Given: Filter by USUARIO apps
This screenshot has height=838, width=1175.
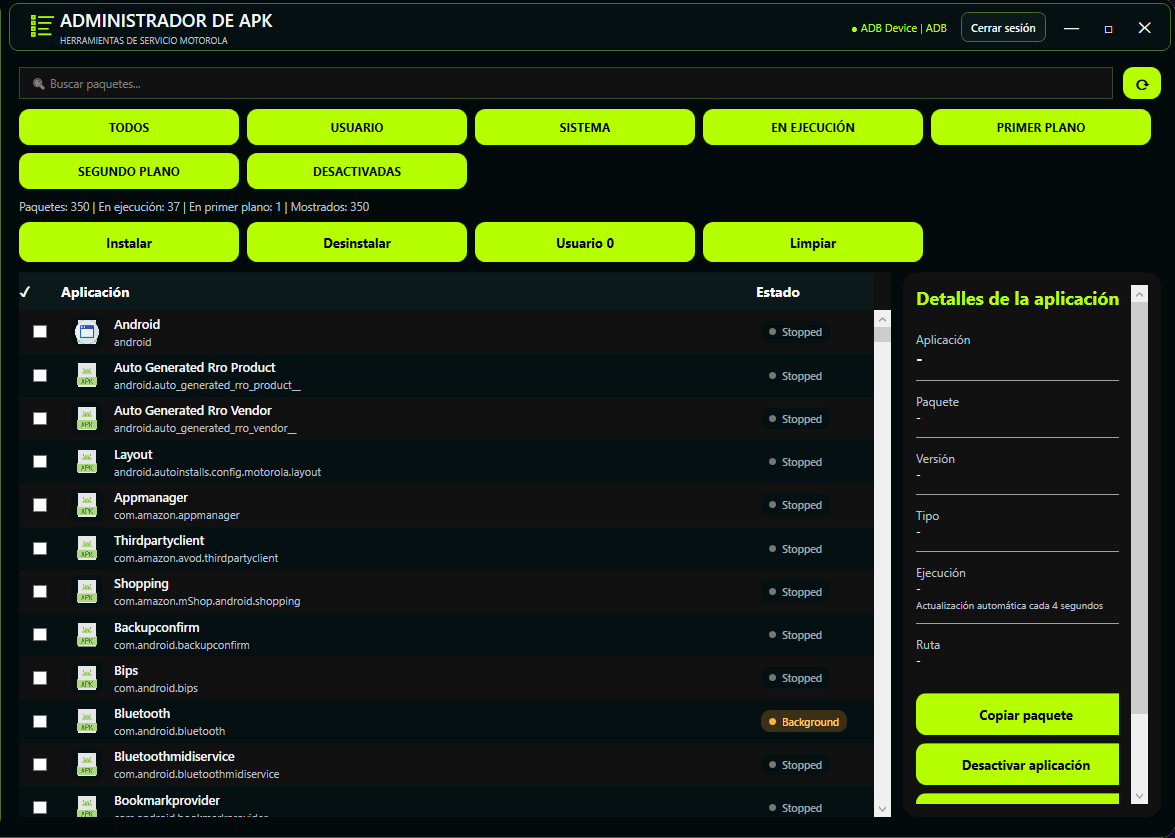Looking at the screenshot, I should [x=357, y=127].
